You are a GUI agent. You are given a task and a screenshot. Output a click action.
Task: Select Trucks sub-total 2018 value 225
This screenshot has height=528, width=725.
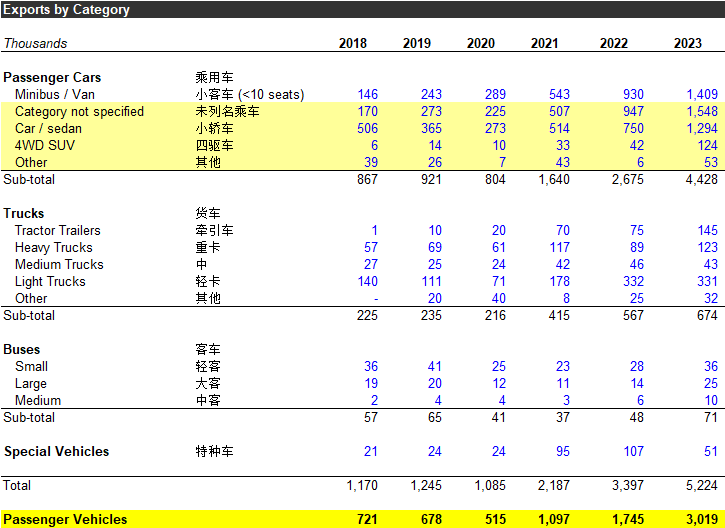(x=367, y=315)
